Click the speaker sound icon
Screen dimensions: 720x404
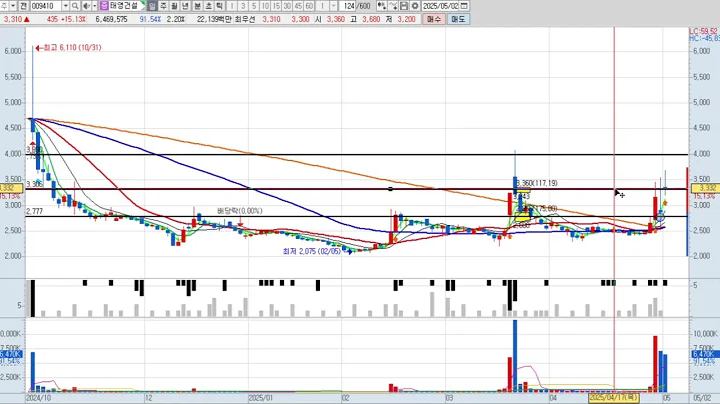pos(86,6)
